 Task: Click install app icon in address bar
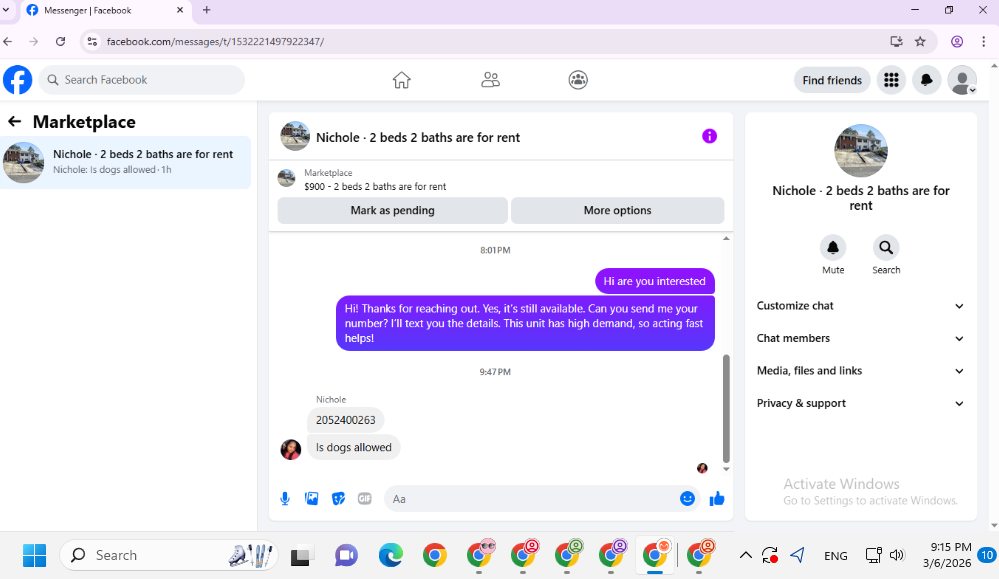pyautogui.click(x=896, y=41)
